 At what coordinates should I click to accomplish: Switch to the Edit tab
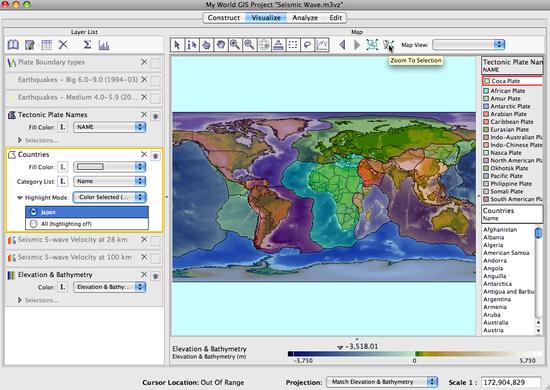click(x=335, y=18)
